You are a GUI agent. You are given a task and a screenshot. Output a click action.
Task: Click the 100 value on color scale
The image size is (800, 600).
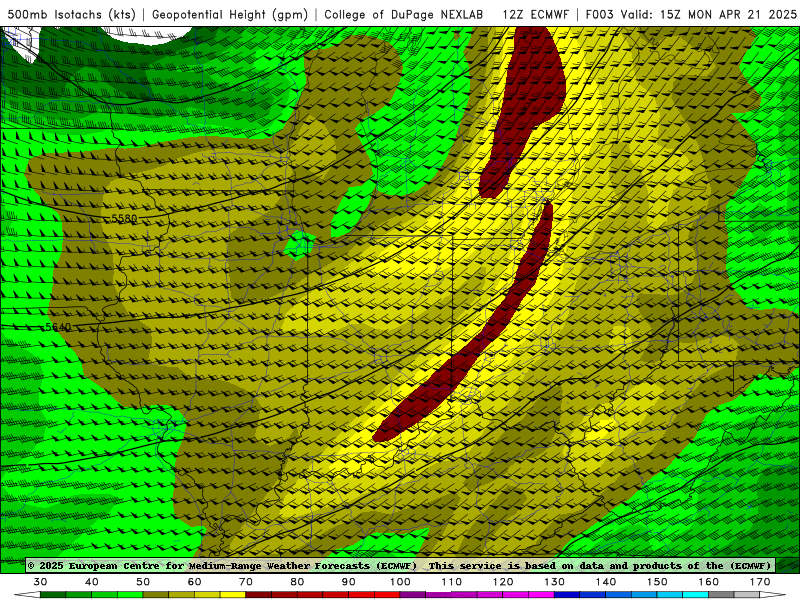click(x=401, y=582)
